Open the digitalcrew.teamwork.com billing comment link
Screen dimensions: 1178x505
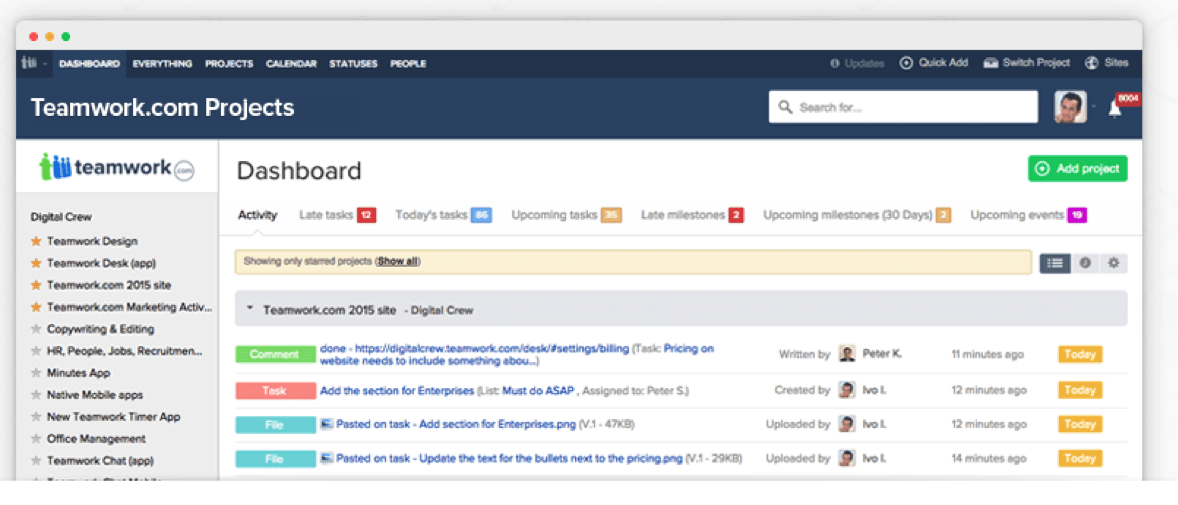click(x=474, y=349)
